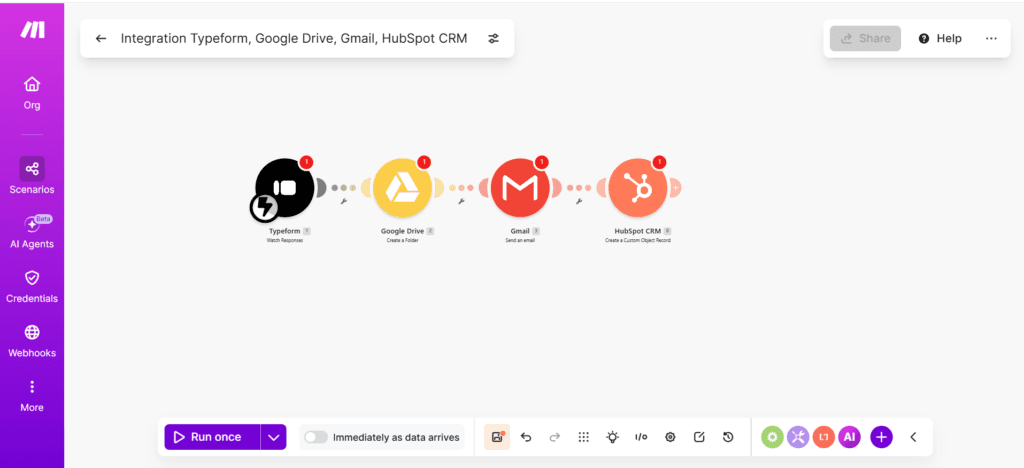Click the Save scenario icon
Screen dimensions: 1024x468
point(497,437)
